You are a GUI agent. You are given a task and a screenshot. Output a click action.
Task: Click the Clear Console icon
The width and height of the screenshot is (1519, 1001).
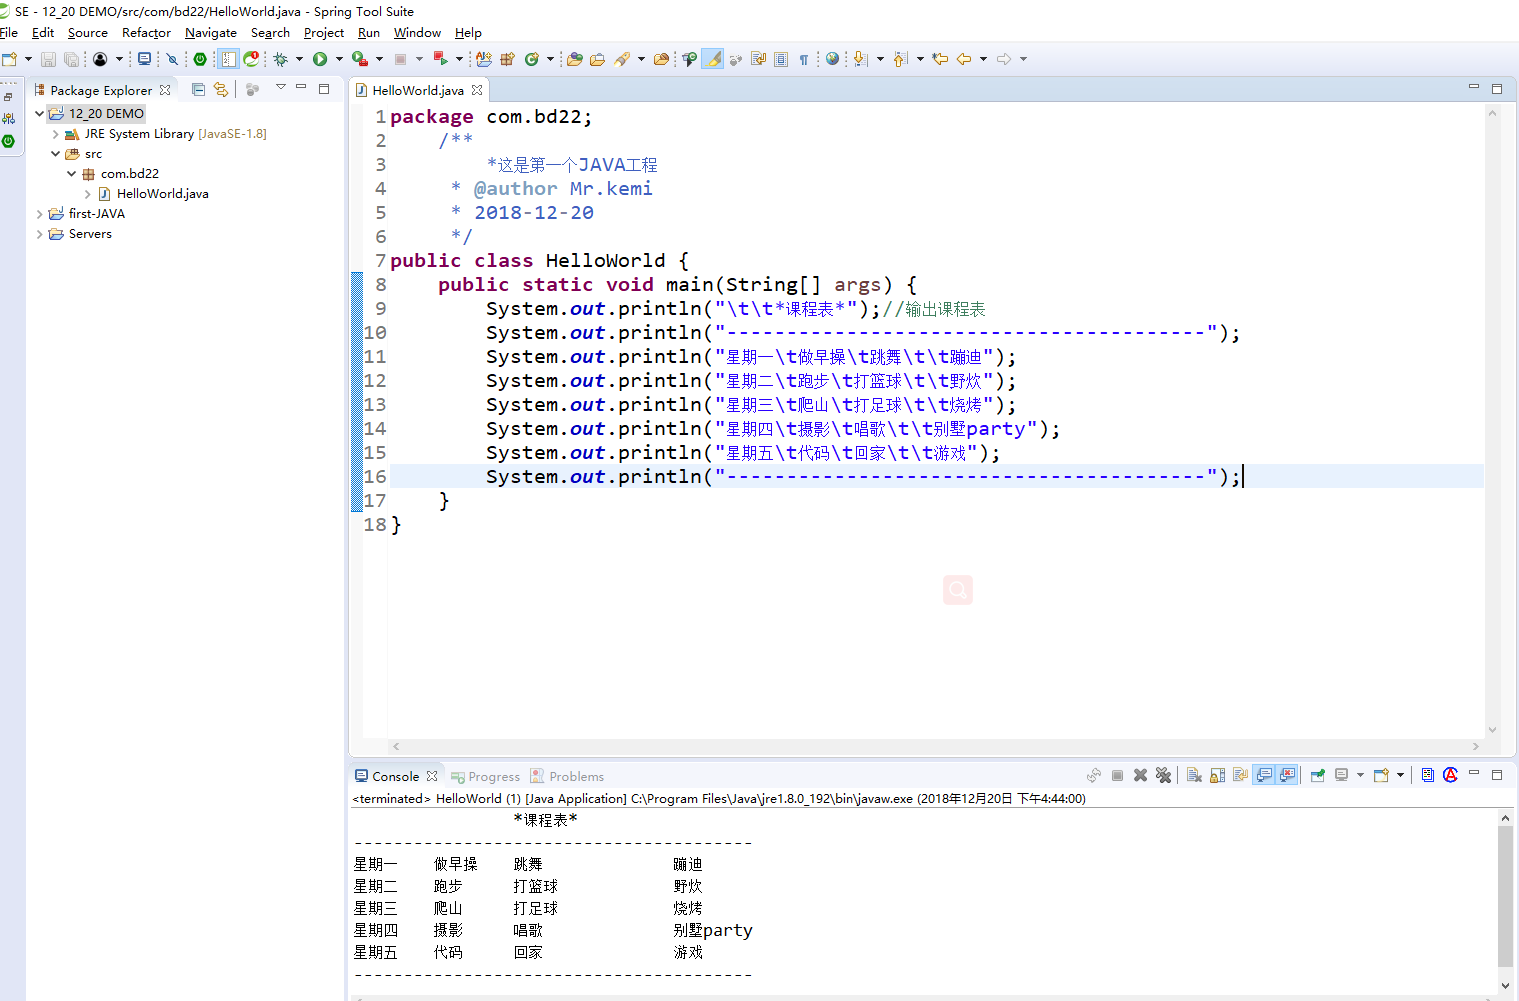pyautogui.click(x=1194, y=775)
